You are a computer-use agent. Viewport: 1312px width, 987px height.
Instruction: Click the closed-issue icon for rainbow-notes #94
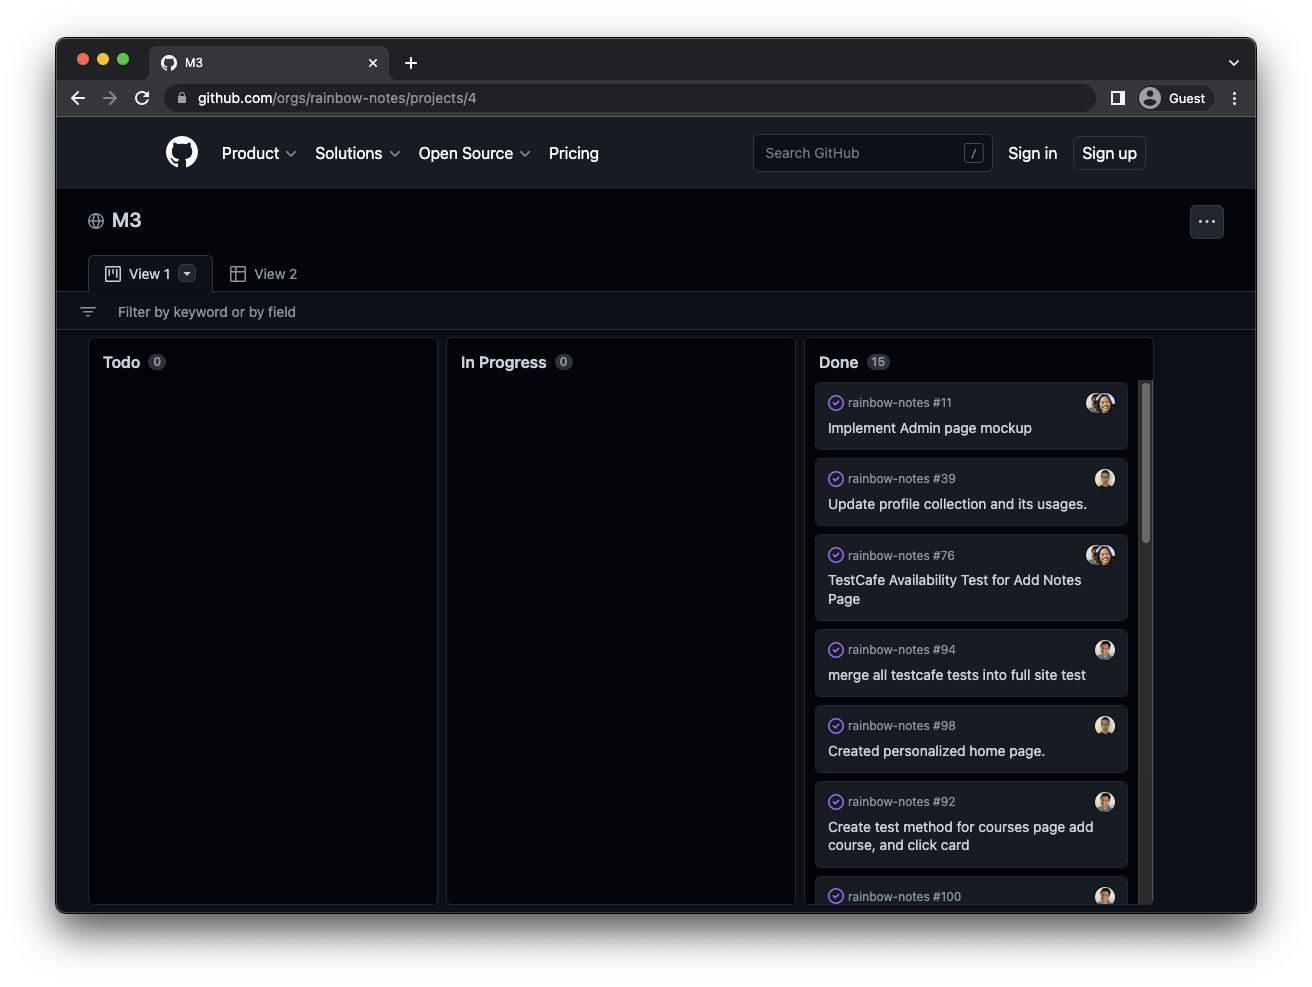pyautogui.click(x=836, y=650)
